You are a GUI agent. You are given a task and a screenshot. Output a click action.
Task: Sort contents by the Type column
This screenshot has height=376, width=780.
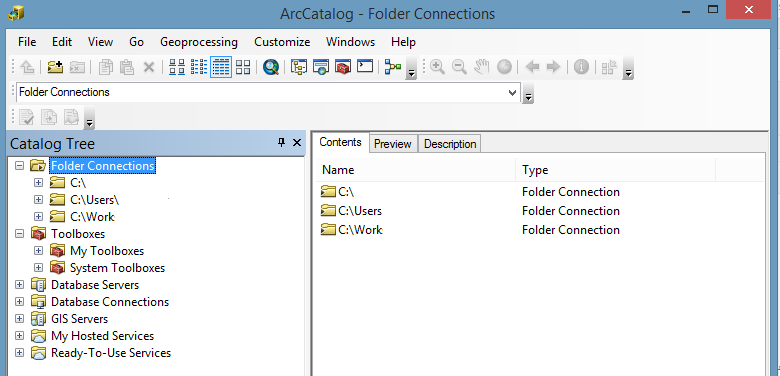pos(615,170)
